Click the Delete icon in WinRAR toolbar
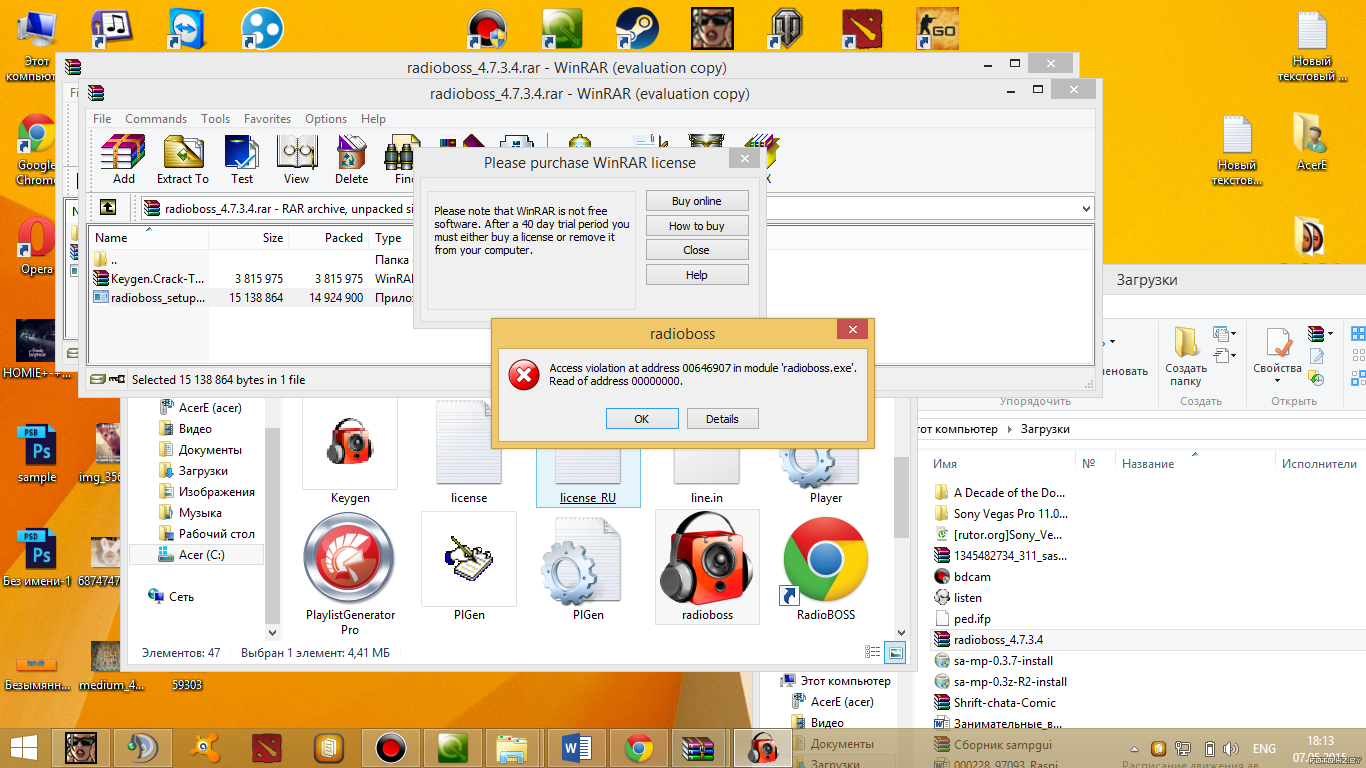The width and height of the screenshot is (1366, 768). (351, 160)
